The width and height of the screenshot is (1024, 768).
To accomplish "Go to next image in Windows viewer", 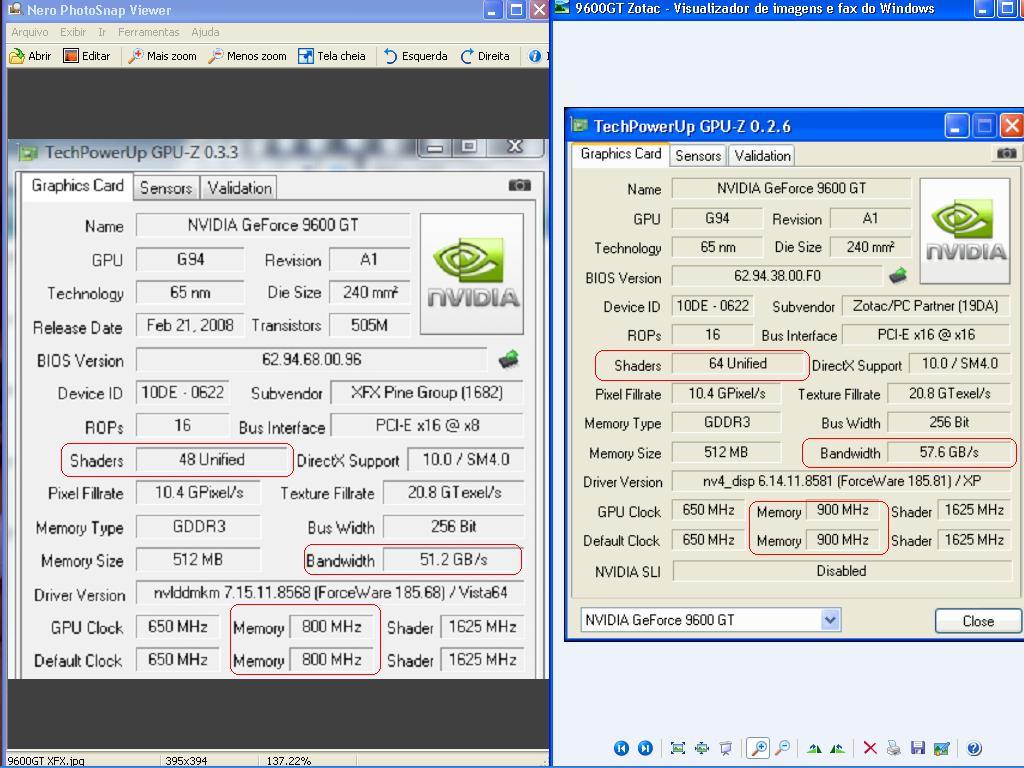I will click(645, 748).
